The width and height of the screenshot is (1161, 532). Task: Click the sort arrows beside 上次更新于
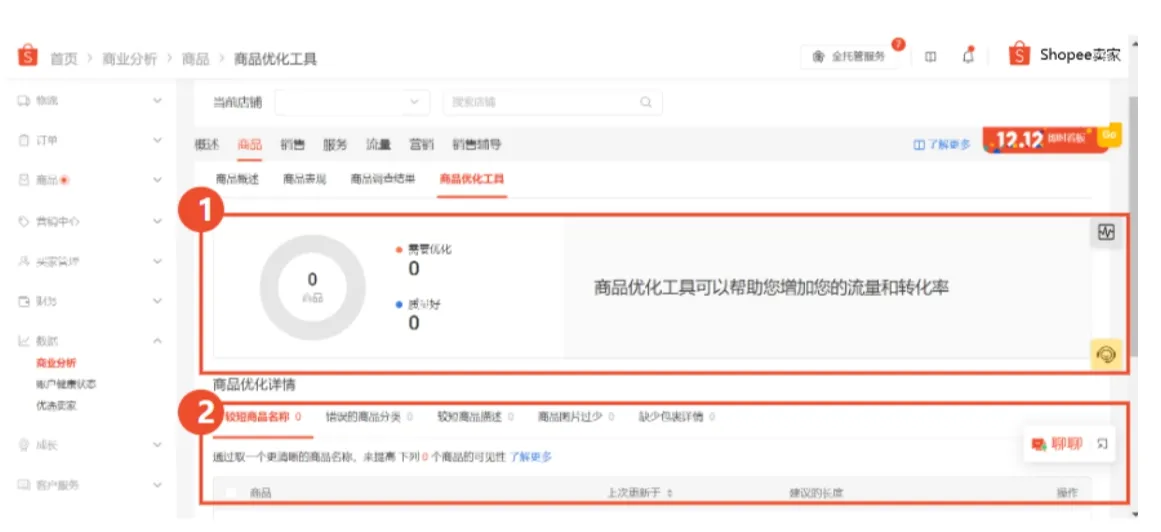(x=669, y=493)
